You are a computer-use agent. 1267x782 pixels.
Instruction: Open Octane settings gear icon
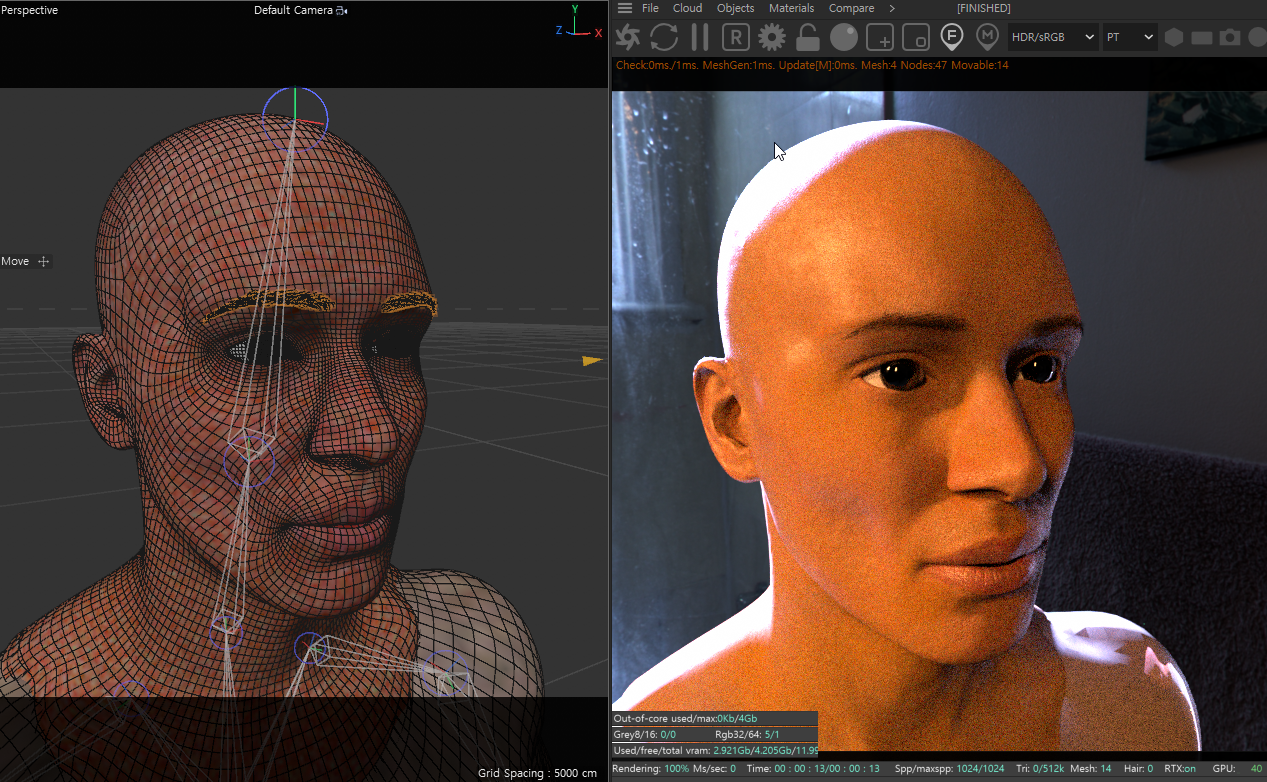pos(771,38)
